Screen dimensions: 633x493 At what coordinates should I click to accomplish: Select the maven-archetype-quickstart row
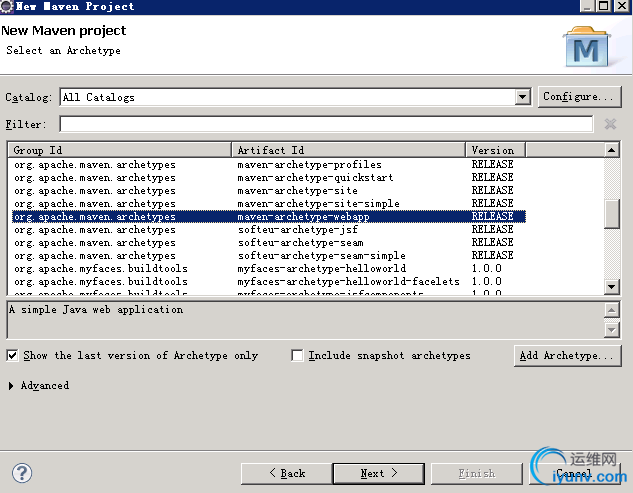[268, 178]
